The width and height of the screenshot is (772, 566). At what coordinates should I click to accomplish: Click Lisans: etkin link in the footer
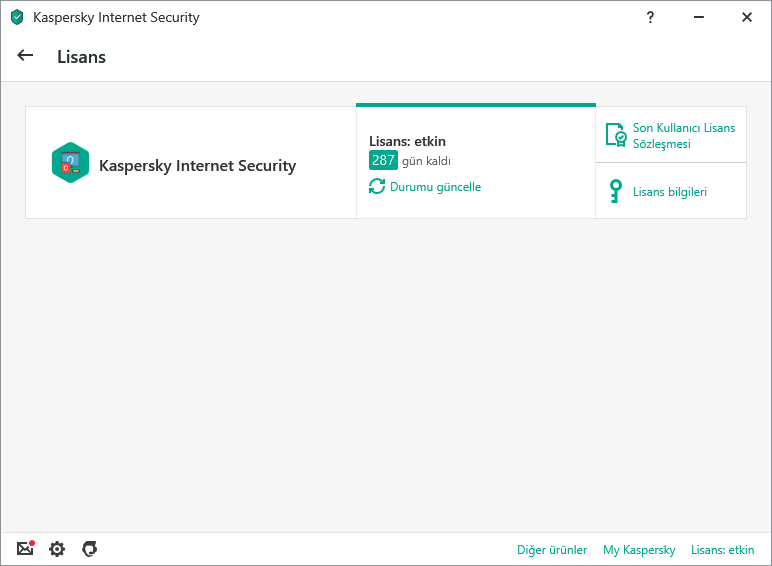click(x=722, y=550)
